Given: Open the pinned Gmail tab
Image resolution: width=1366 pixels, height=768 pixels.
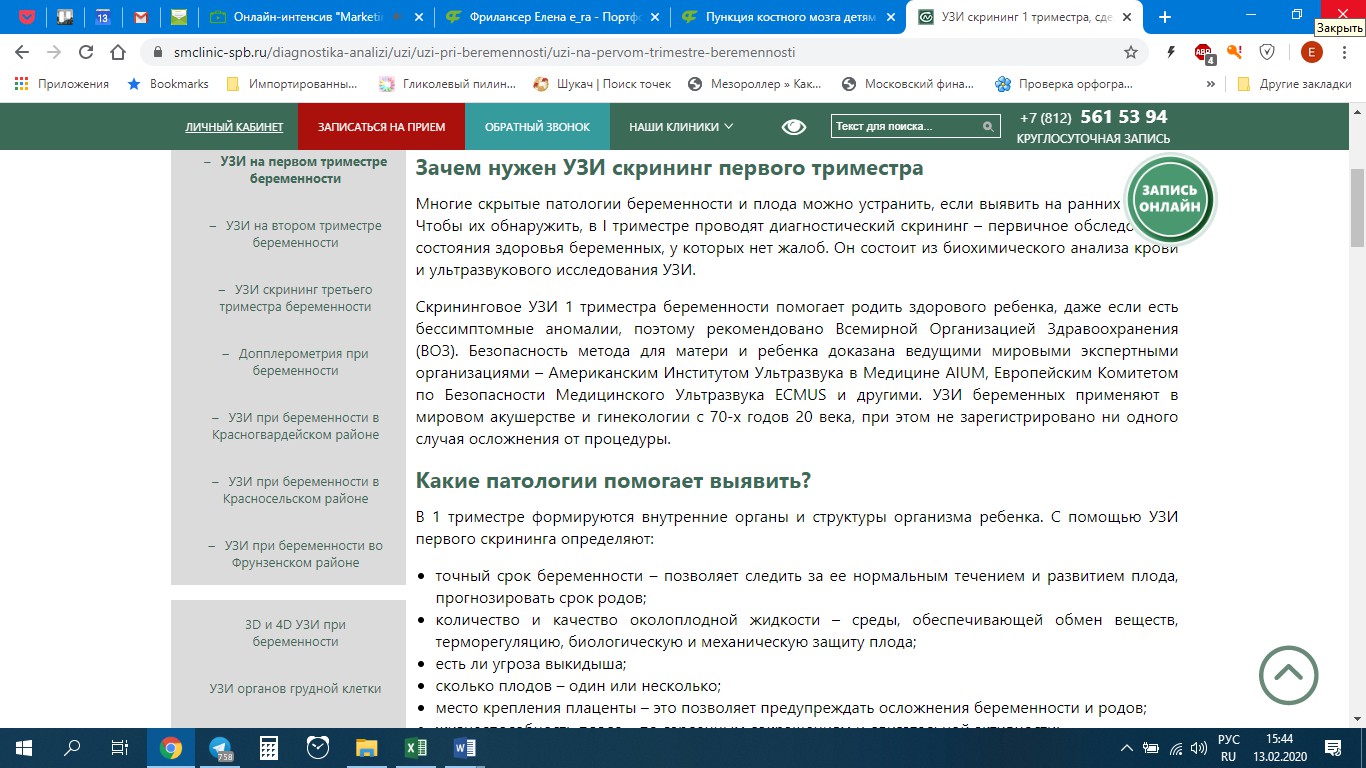Looking at the screenshot, I should pos(141,17).
